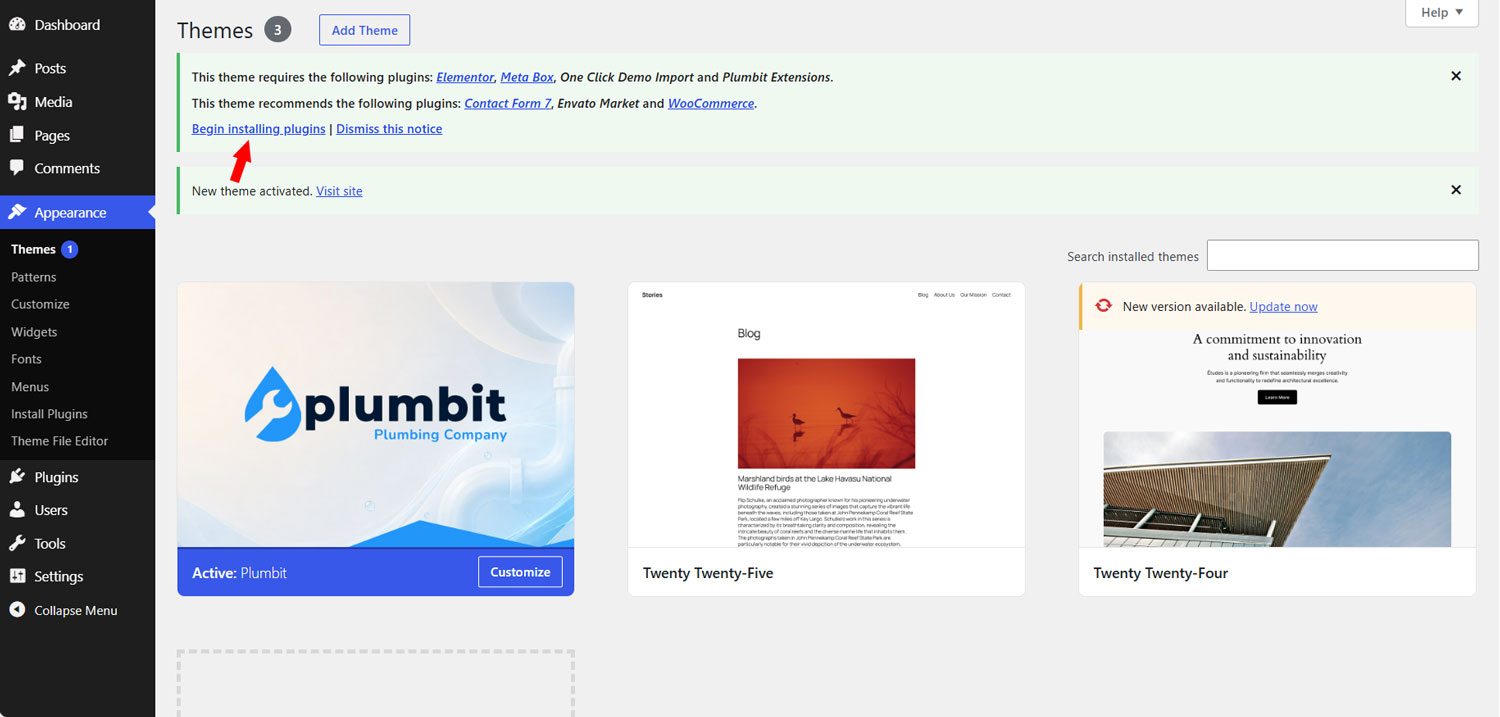Dismiss the required plugins notice with X

point(1456,76)
